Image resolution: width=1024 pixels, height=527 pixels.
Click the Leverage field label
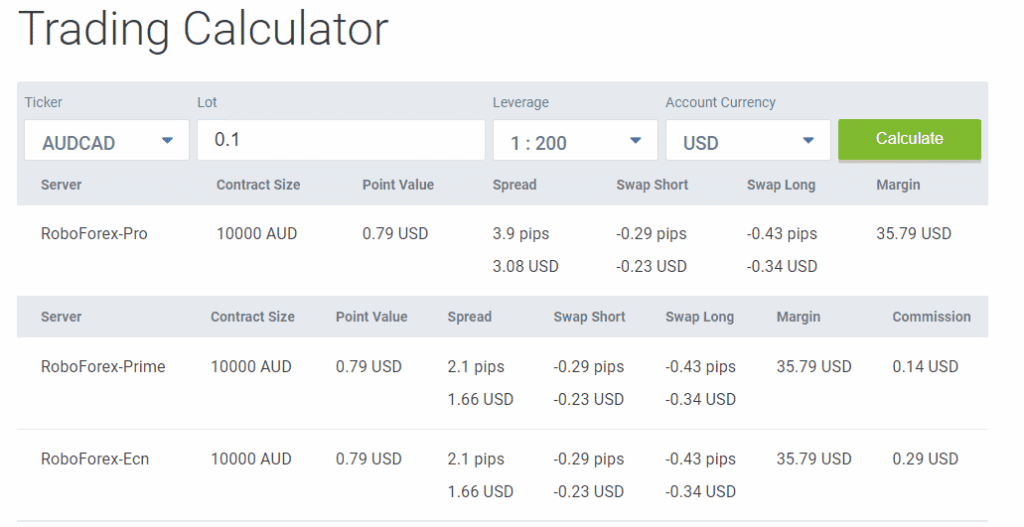520,103
